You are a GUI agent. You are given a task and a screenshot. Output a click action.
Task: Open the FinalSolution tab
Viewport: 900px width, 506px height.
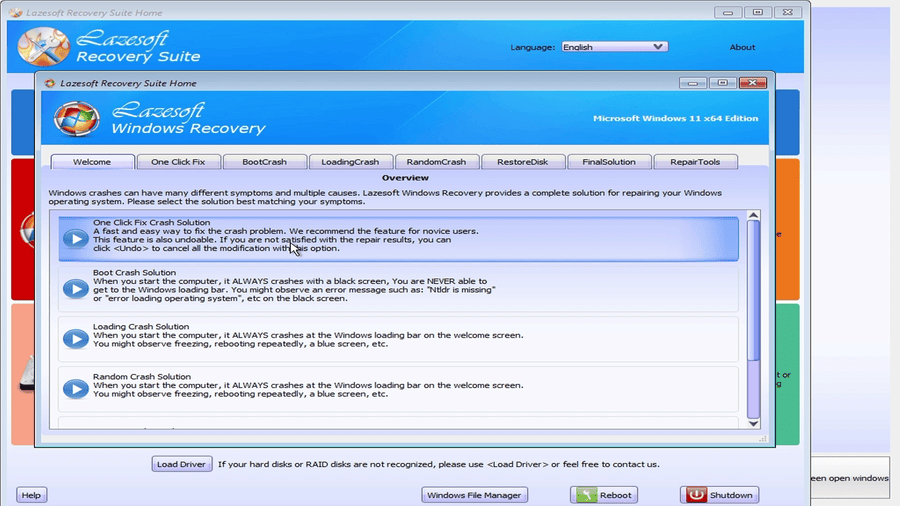coord(608,162)
